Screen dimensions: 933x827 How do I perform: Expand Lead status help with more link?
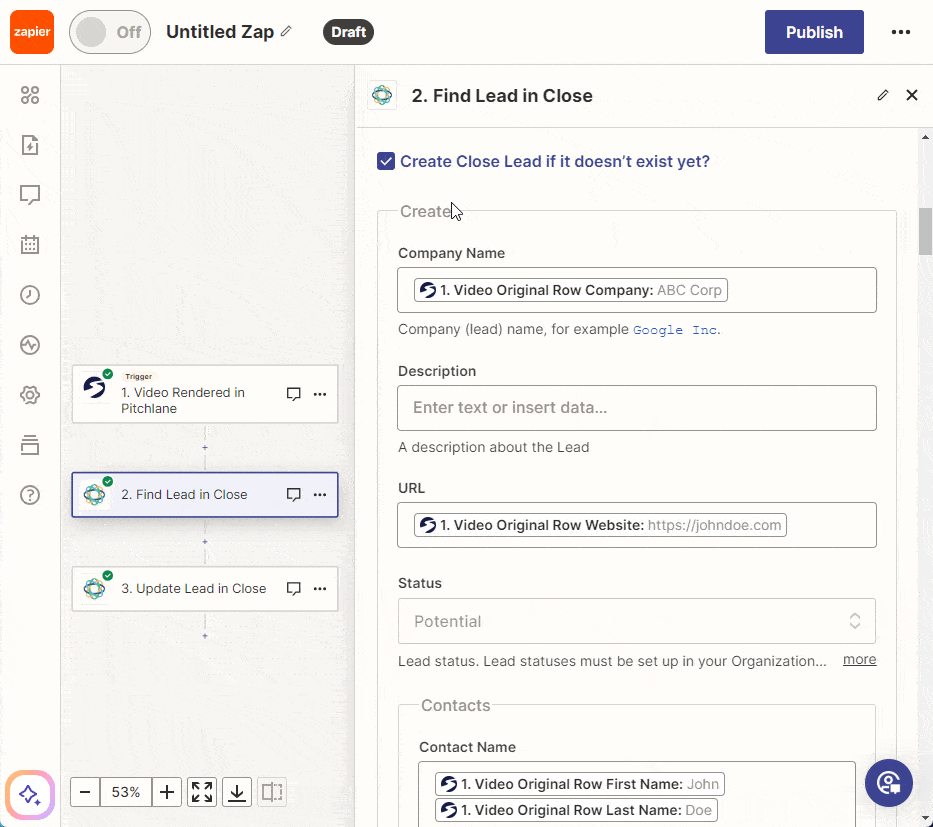(859, 660)
